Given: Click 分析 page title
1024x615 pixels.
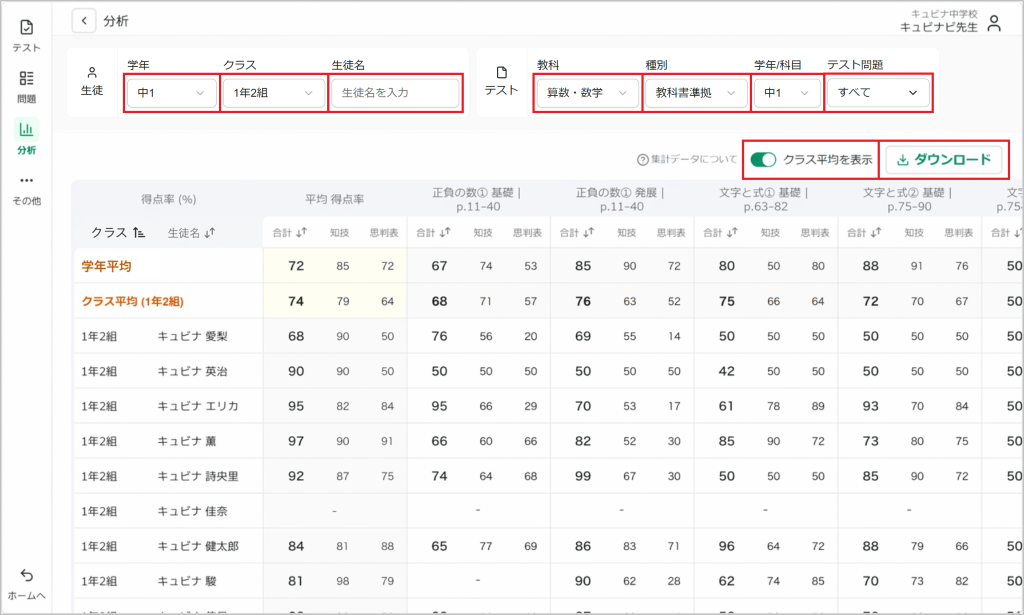Looking at the screenshot, I should click(116, 21).
